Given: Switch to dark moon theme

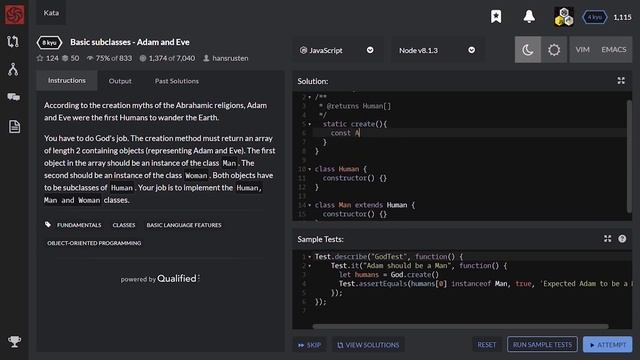Looking at the screenshot, I should point(528,50).
